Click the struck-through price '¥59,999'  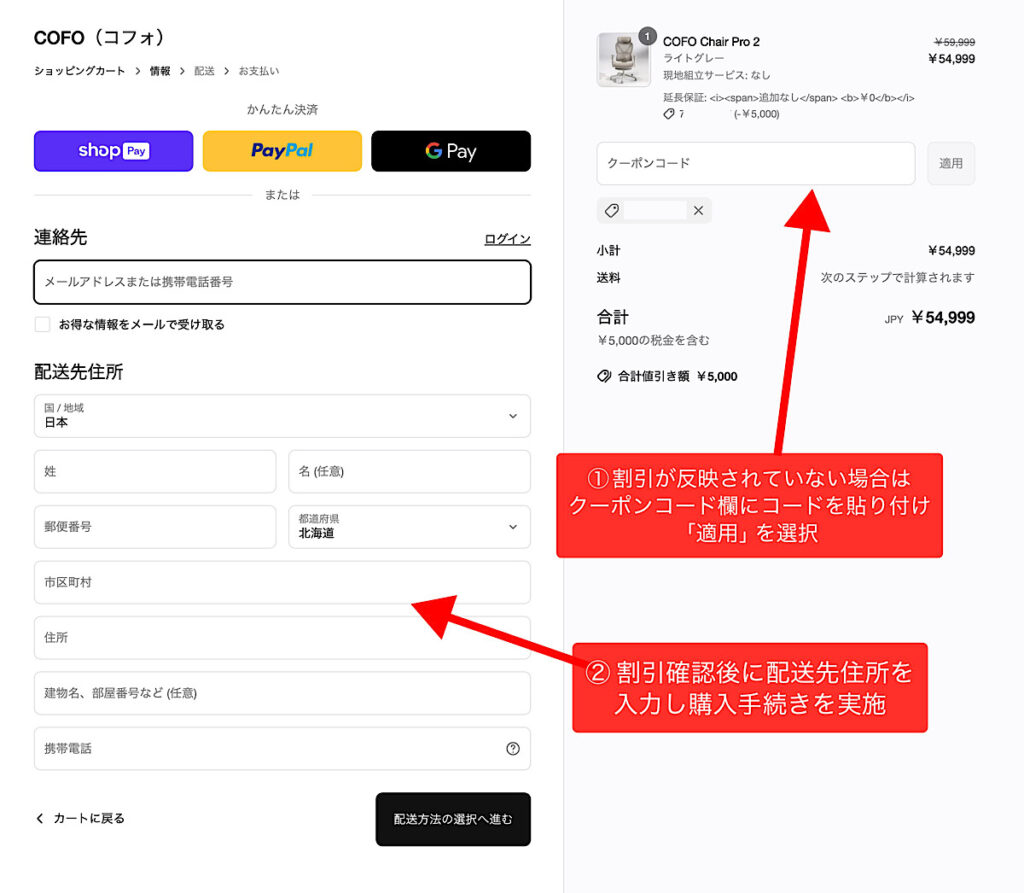pos(955,42)
